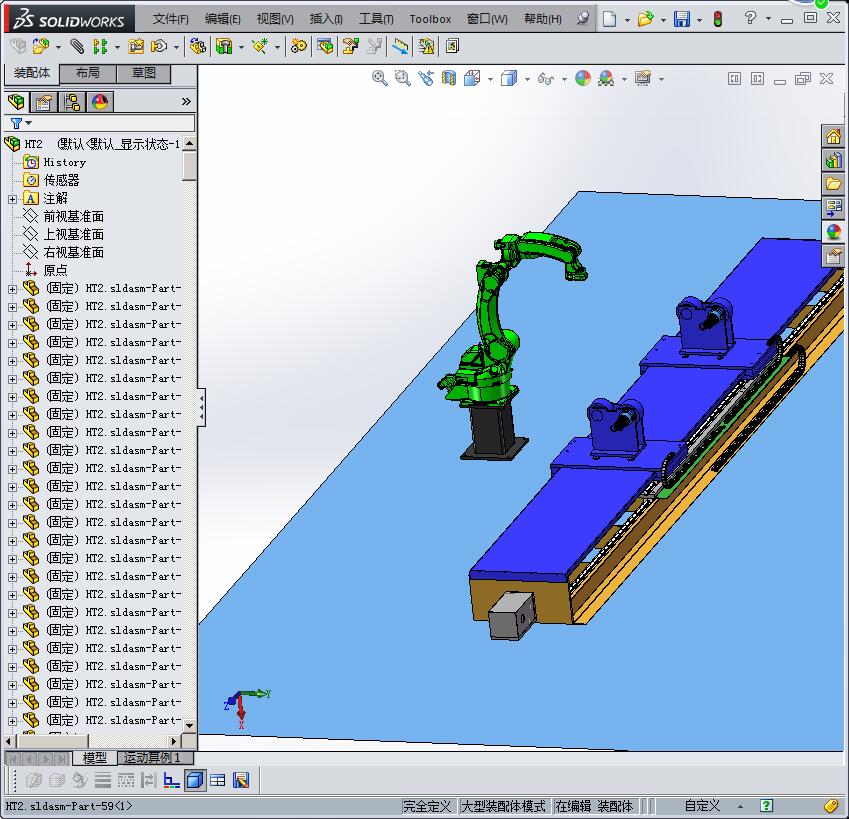Click the New document icon

point(609,19)
